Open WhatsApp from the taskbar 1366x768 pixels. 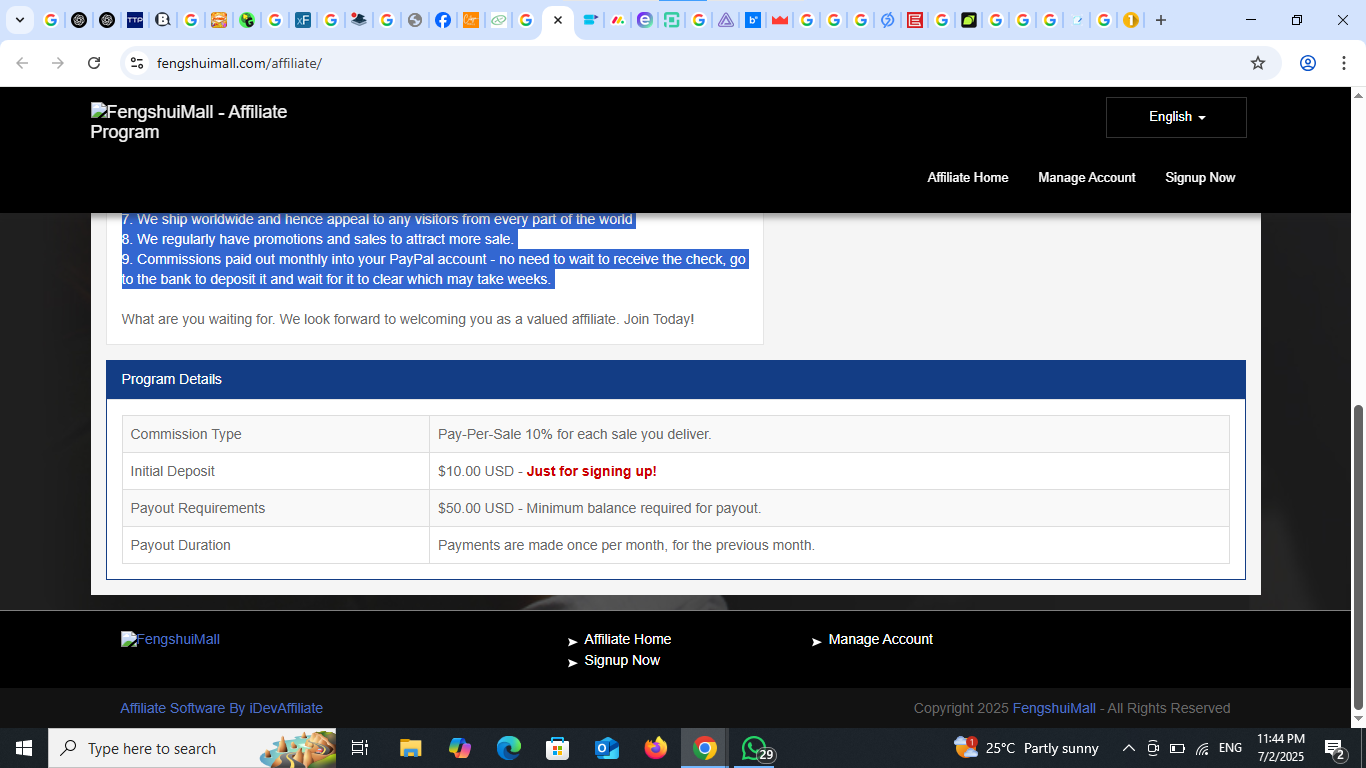(x=755, y=748)
